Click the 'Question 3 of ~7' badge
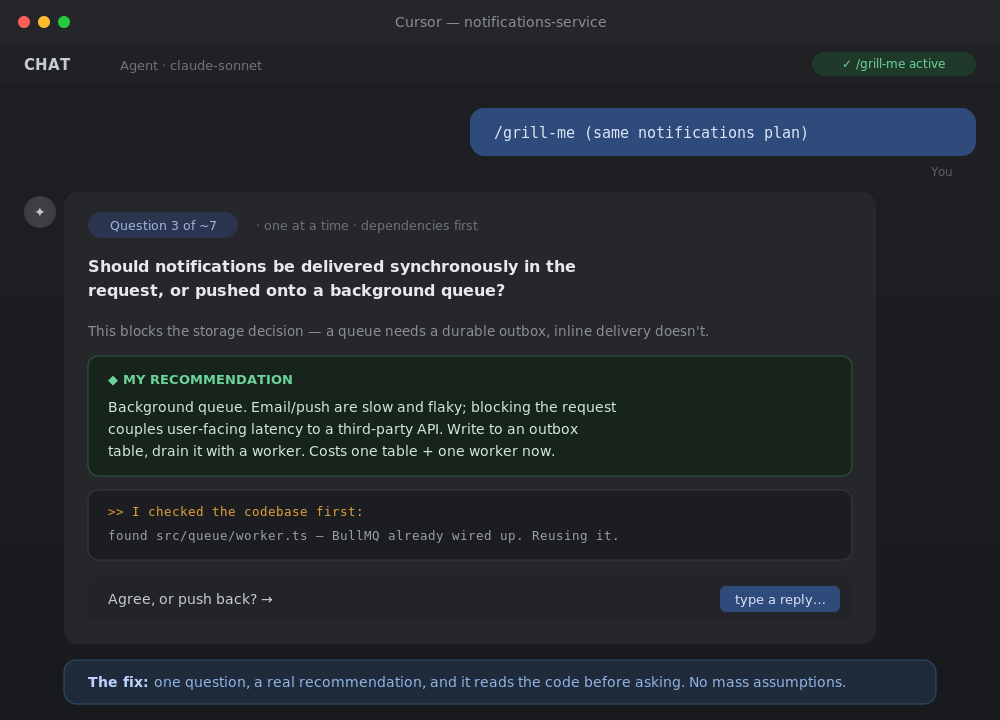 click(x=163, y=225)
